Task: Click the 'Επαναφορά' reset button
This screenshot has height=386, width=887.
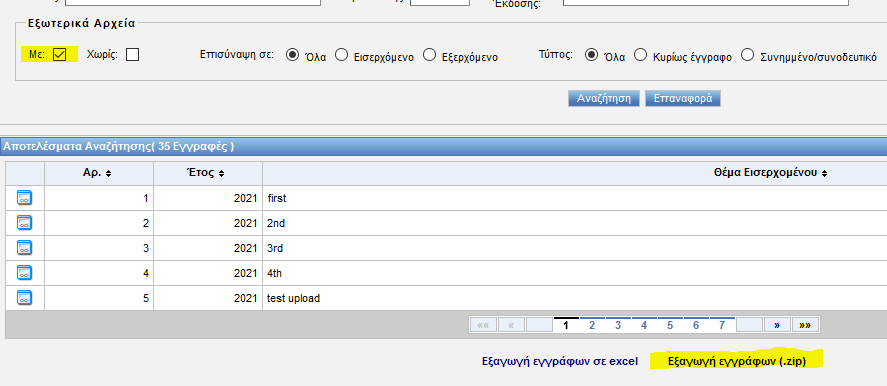Action: (x=683, y=98)
